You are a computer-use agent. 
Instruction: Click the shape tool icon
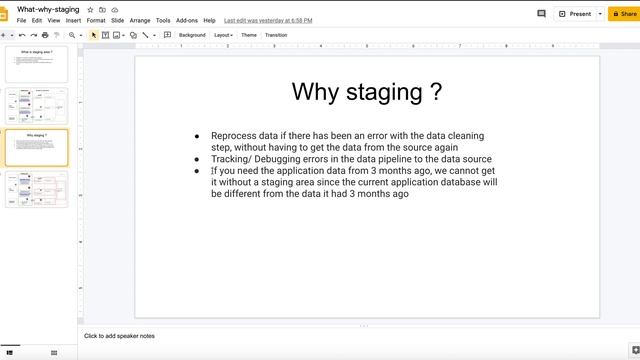pos(133,35)
